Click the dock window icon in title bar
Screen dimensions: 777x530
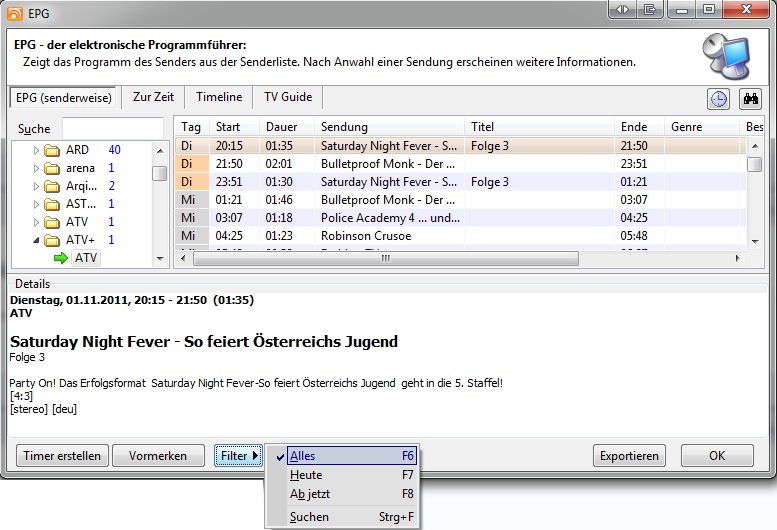650,9
